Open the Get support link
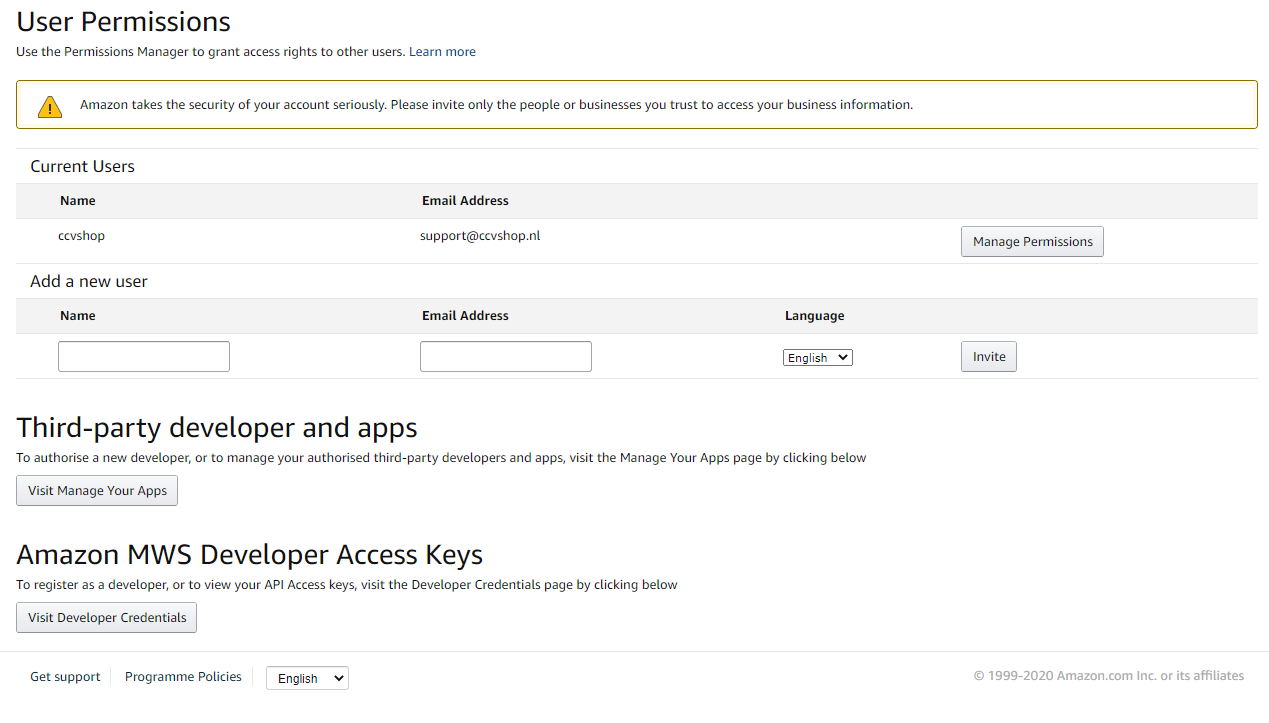 coord(65,677)
